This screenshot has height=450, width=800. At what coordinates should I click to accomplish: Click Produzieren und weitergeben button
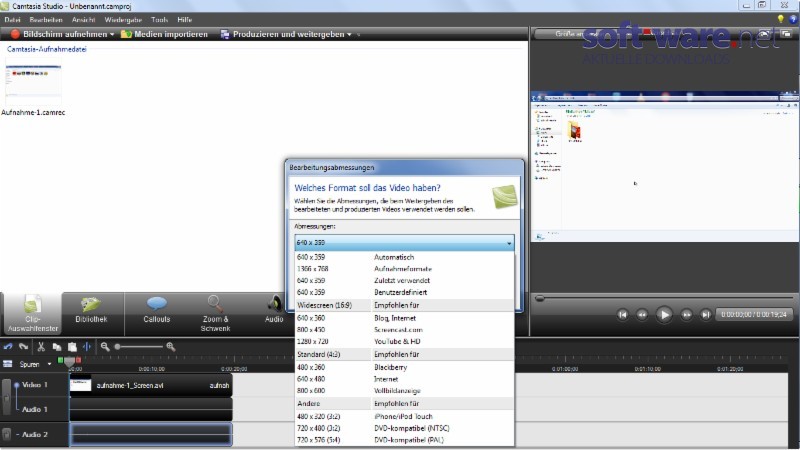coord(282,34)
